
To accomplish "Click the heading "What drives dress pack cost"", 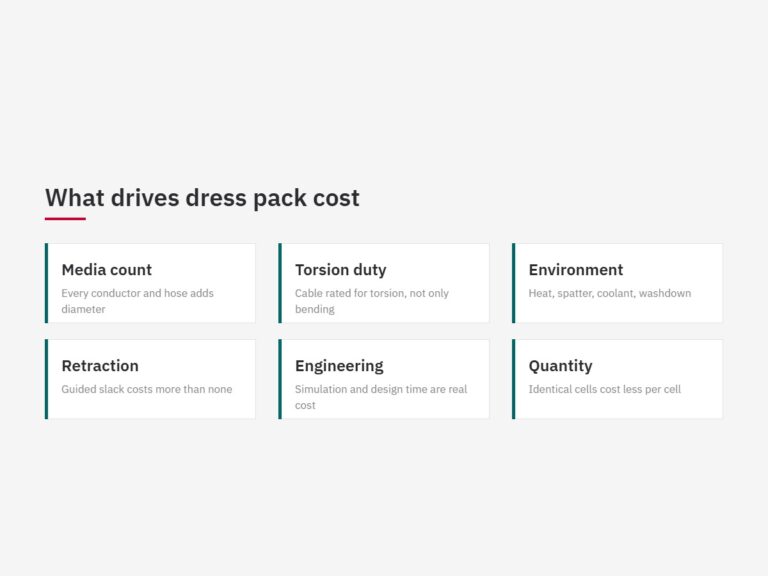I will 202,198.
